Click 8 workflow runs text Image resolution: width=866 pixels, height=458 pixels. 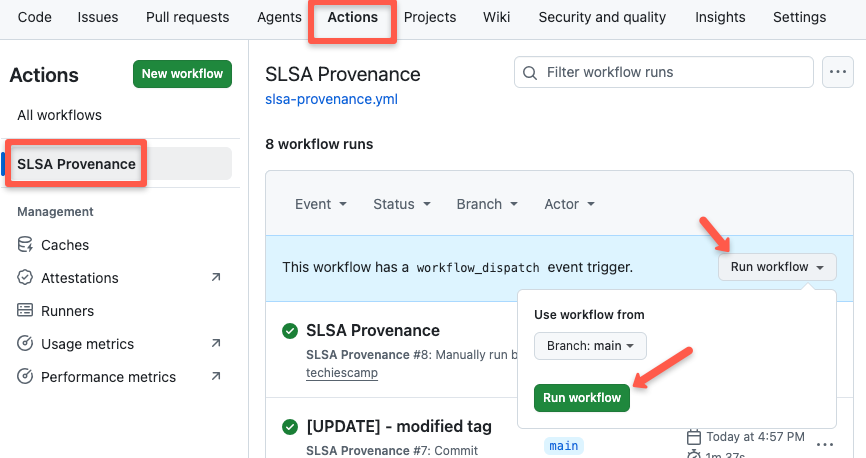pyautogui.click(x=319, y=144)
